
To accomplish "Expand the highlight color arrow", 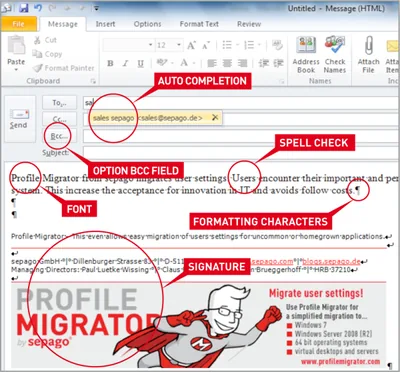I will [172, 63].
